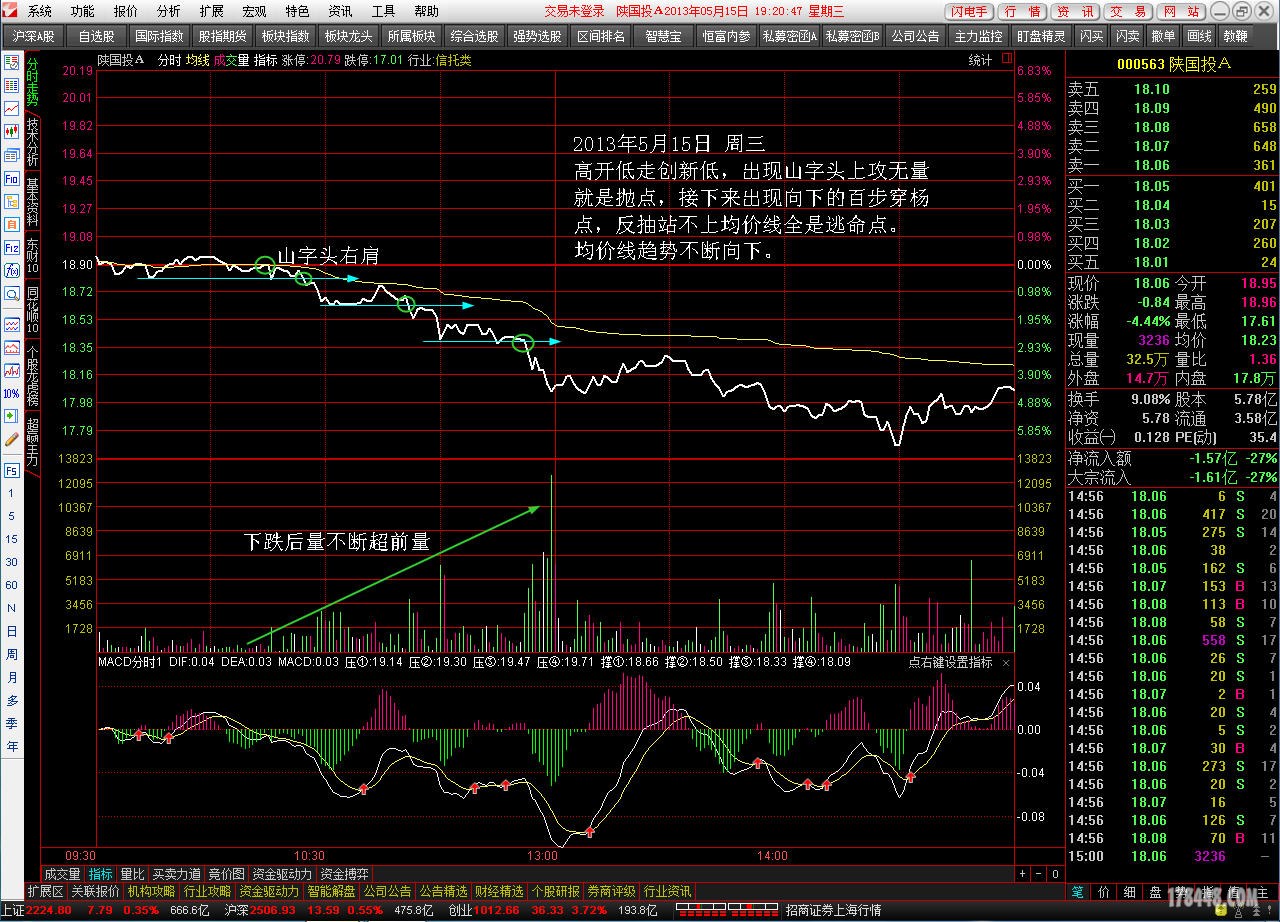Open the 帮助 menu
Image resolution: width=1280 pixels, height=922 pixels.
pyautogui.click(x=426, y=11)
